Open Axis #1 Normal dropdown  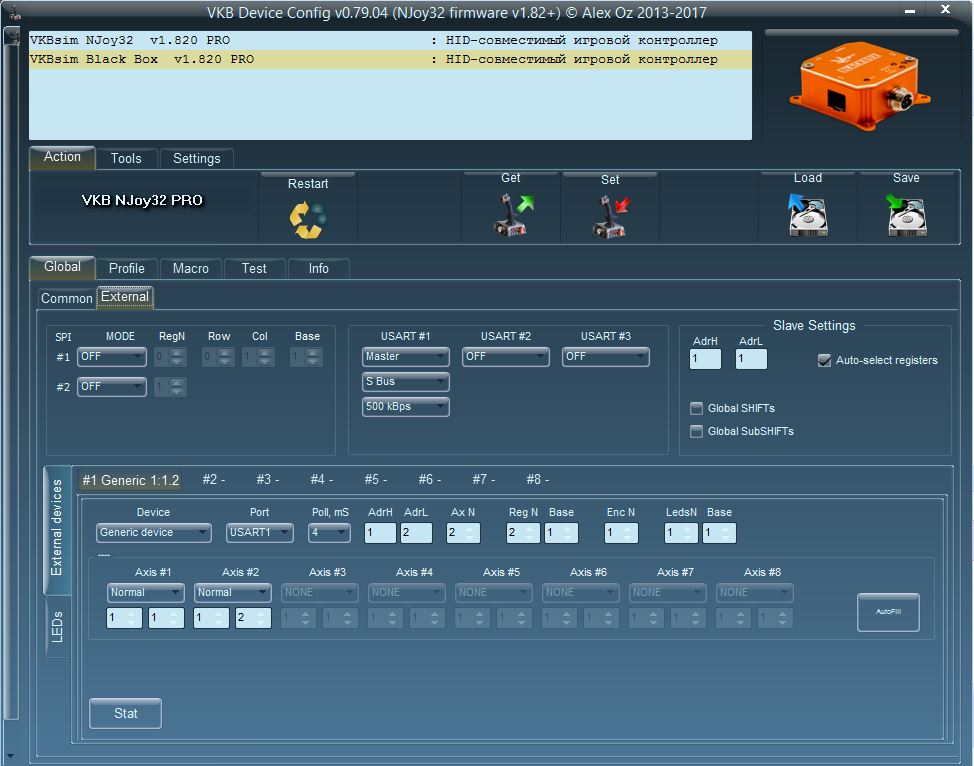[x=145, y=593]
